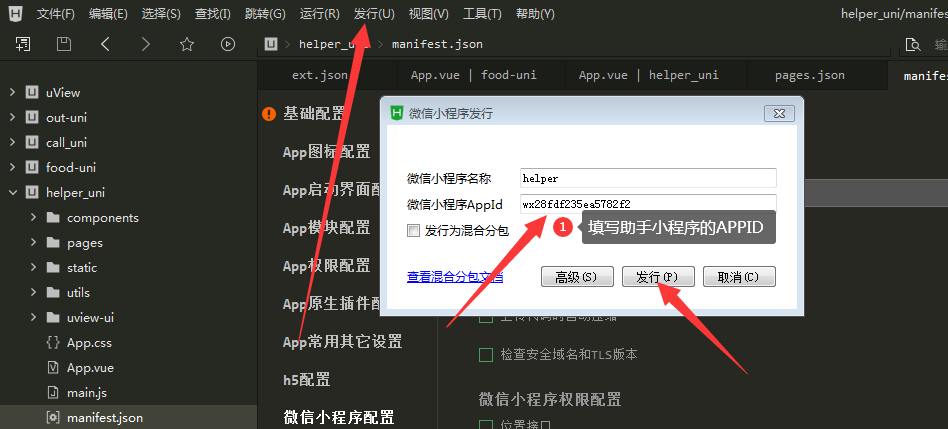Image resolution: width=948 pixels, height=429 pixels.
Task: Click the file search icon at top right
Action: tap(912, 44)
